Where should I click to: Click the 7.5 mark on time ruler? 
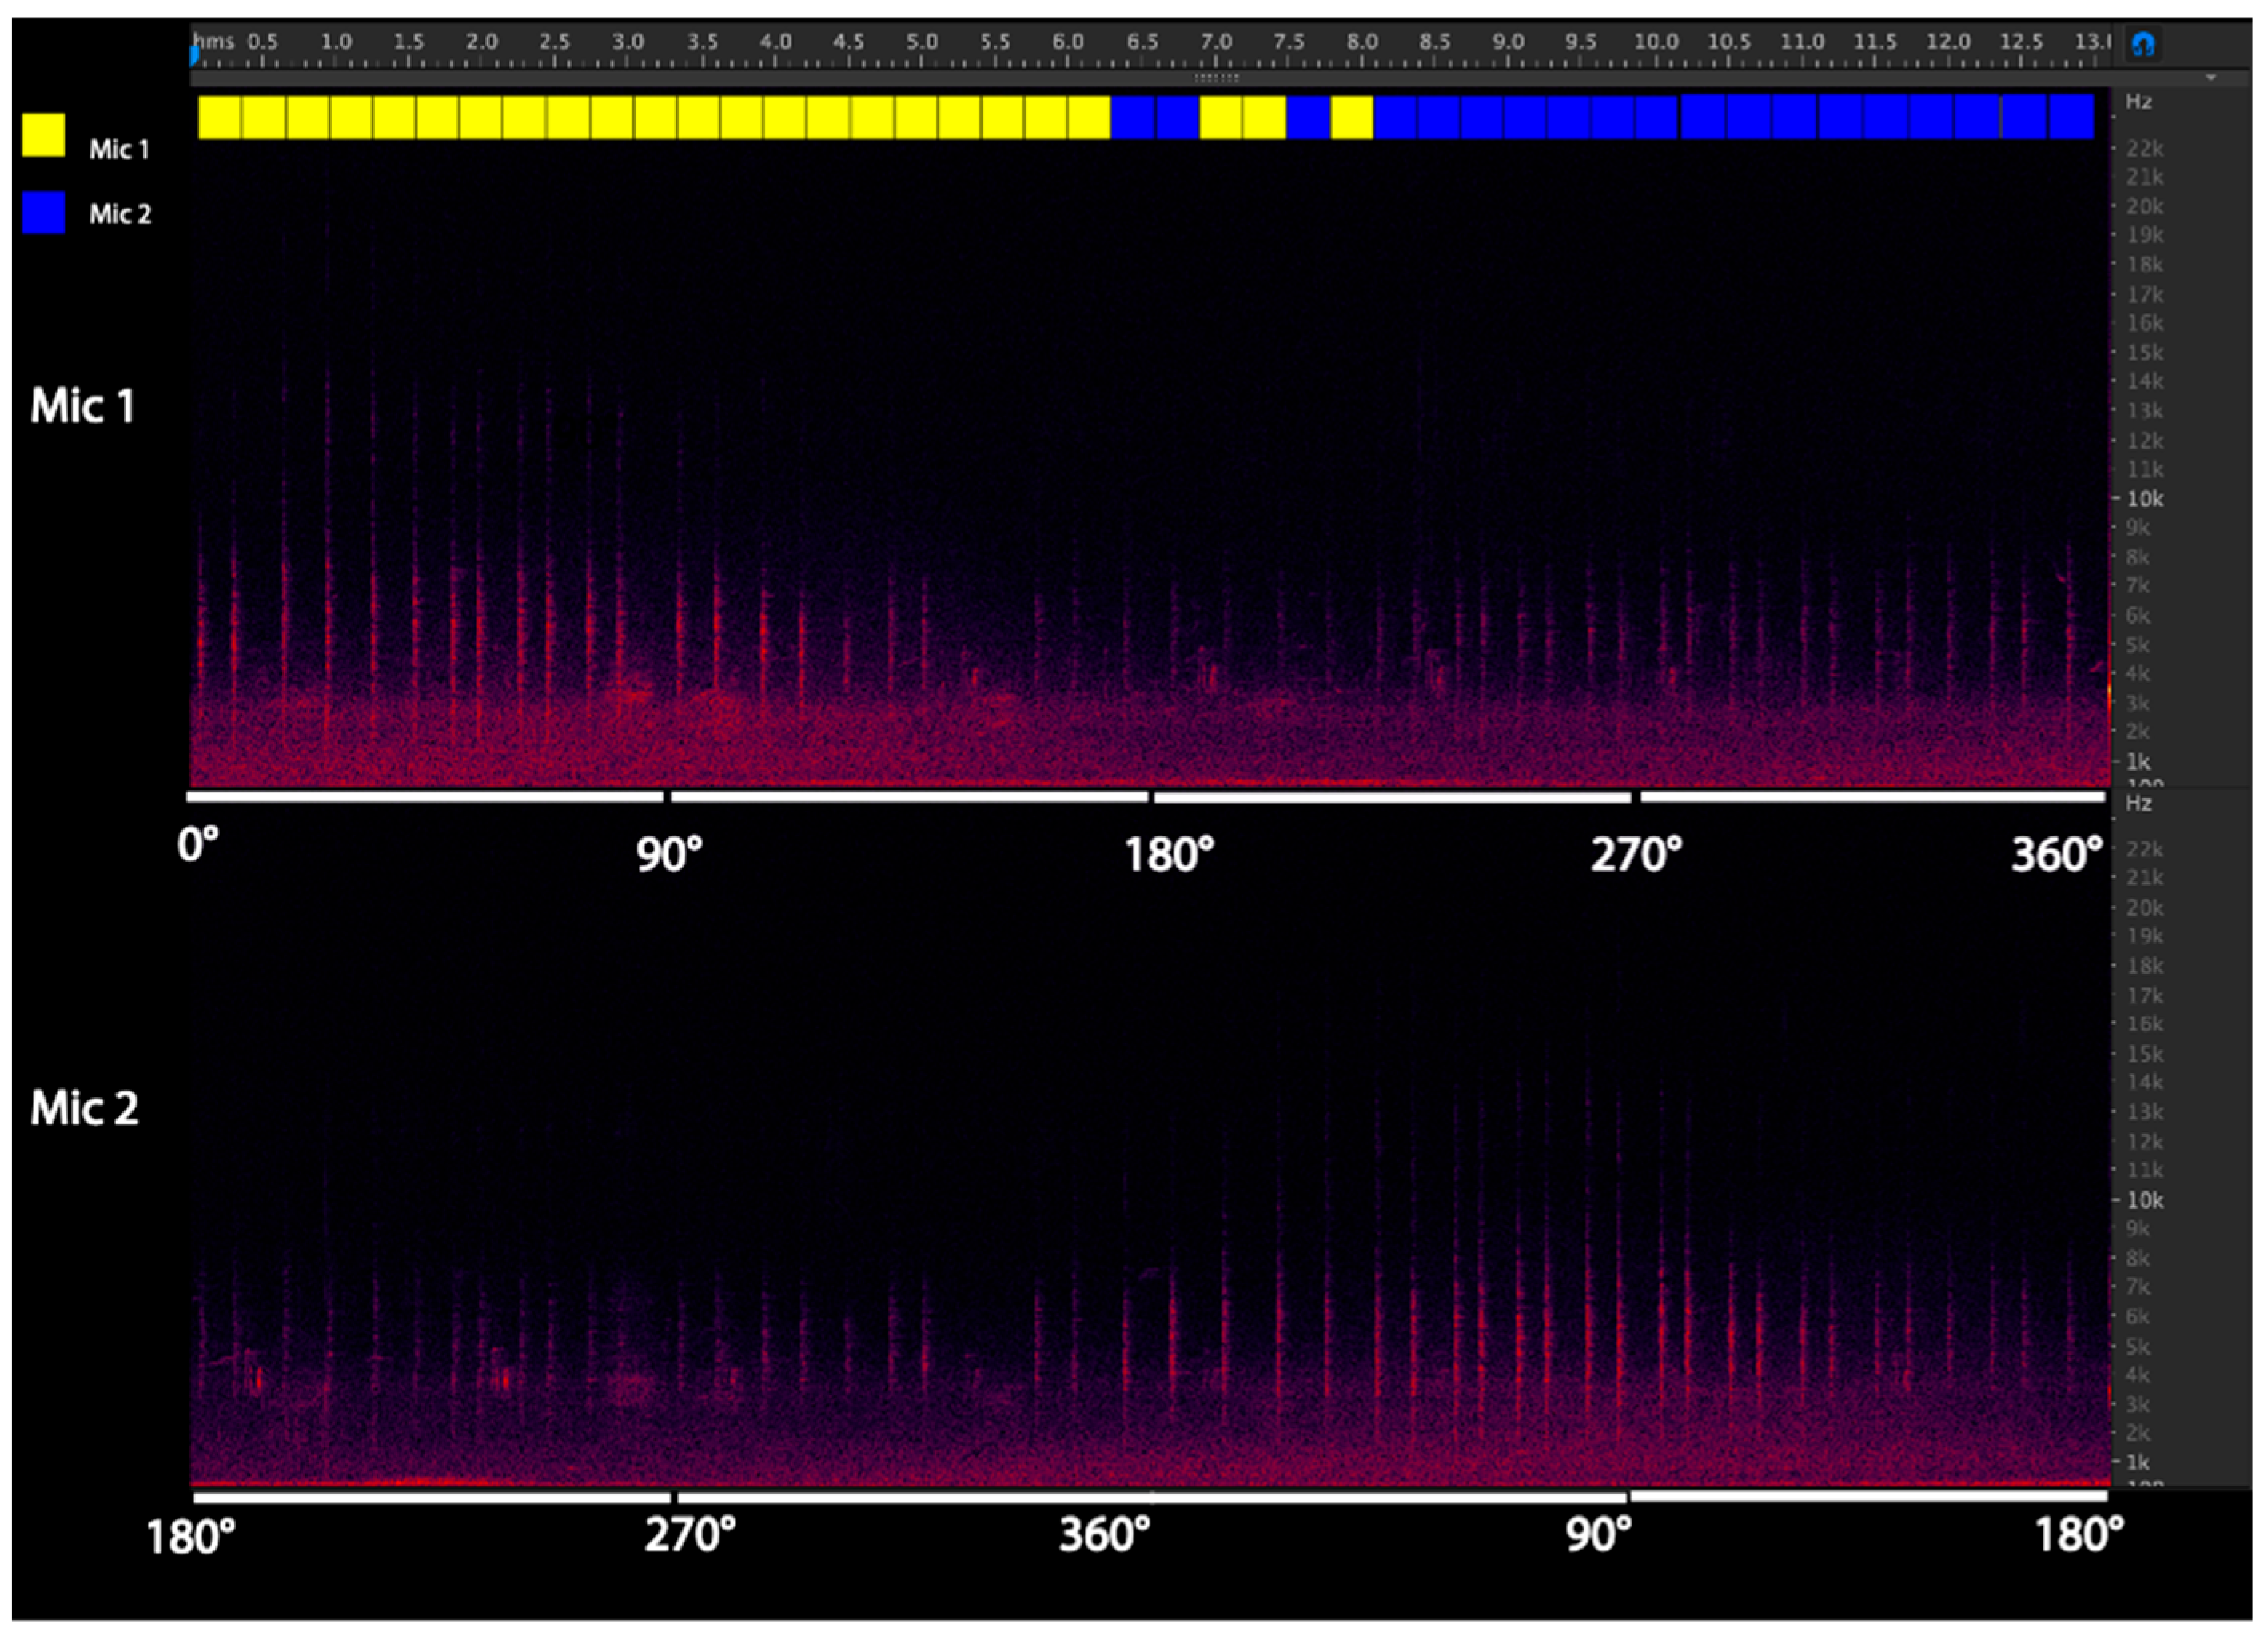pos(1289,42)
